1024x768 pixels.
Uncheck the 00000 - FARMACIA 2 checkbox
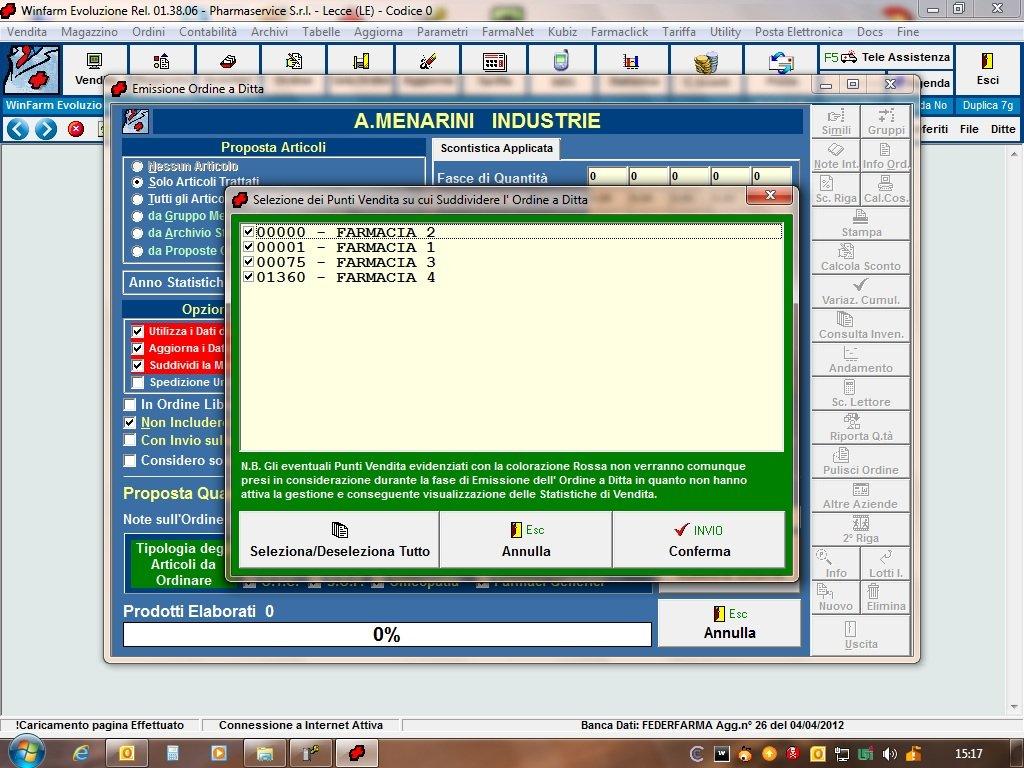tap(248, 232)
